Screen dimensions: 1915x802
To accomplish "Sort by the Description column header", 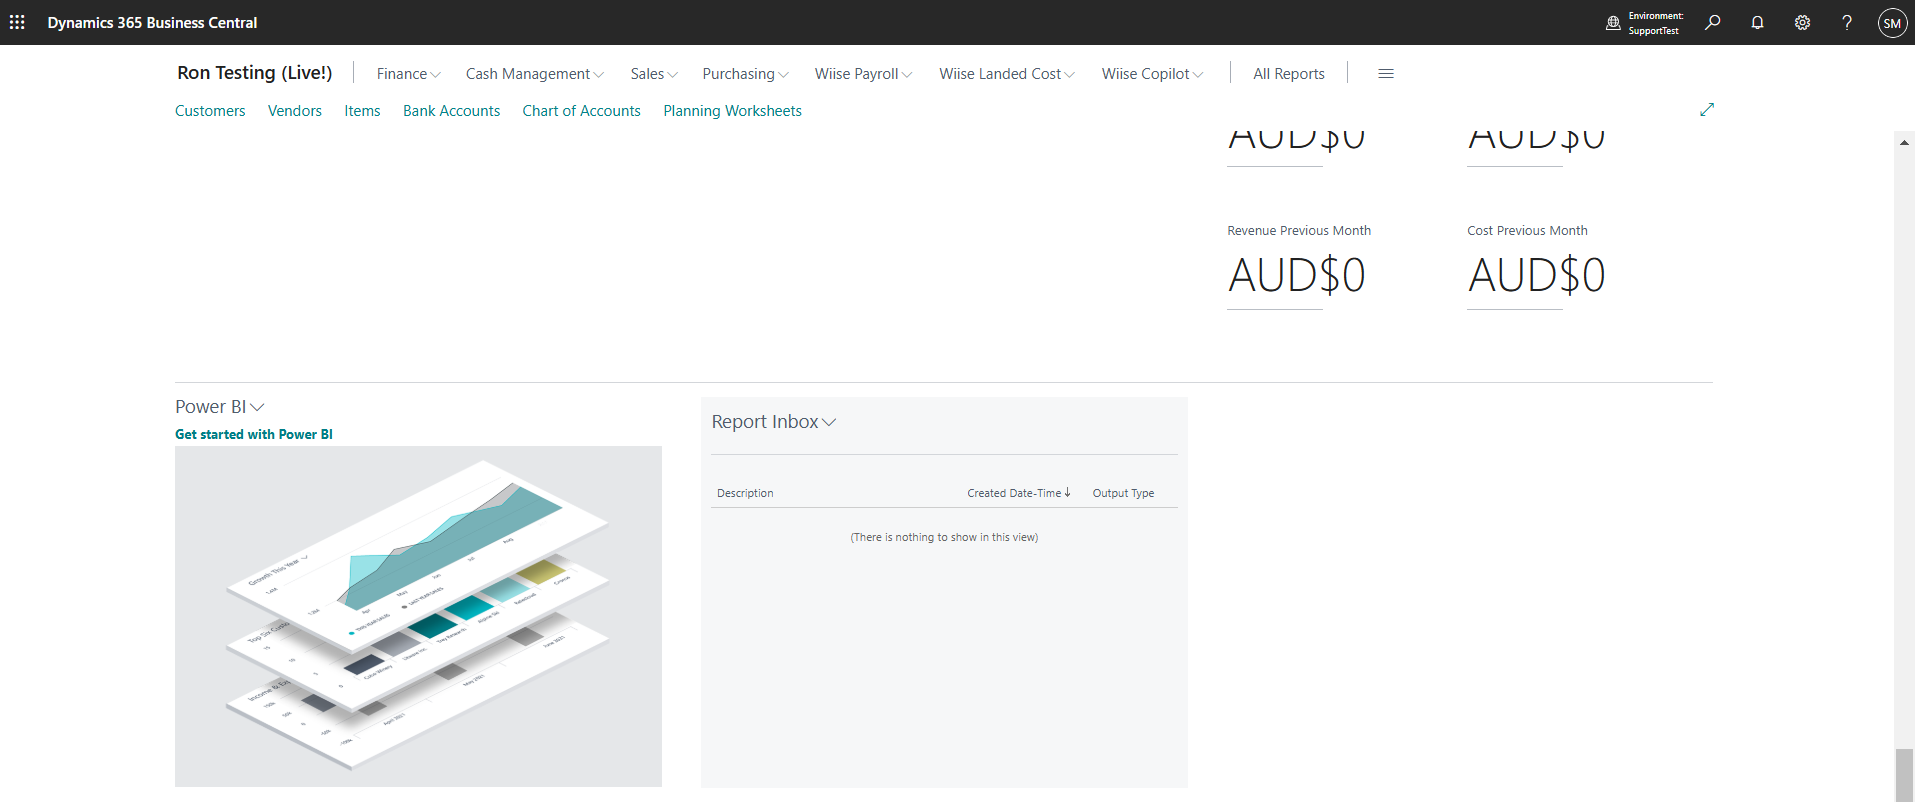I will (745, 493).
